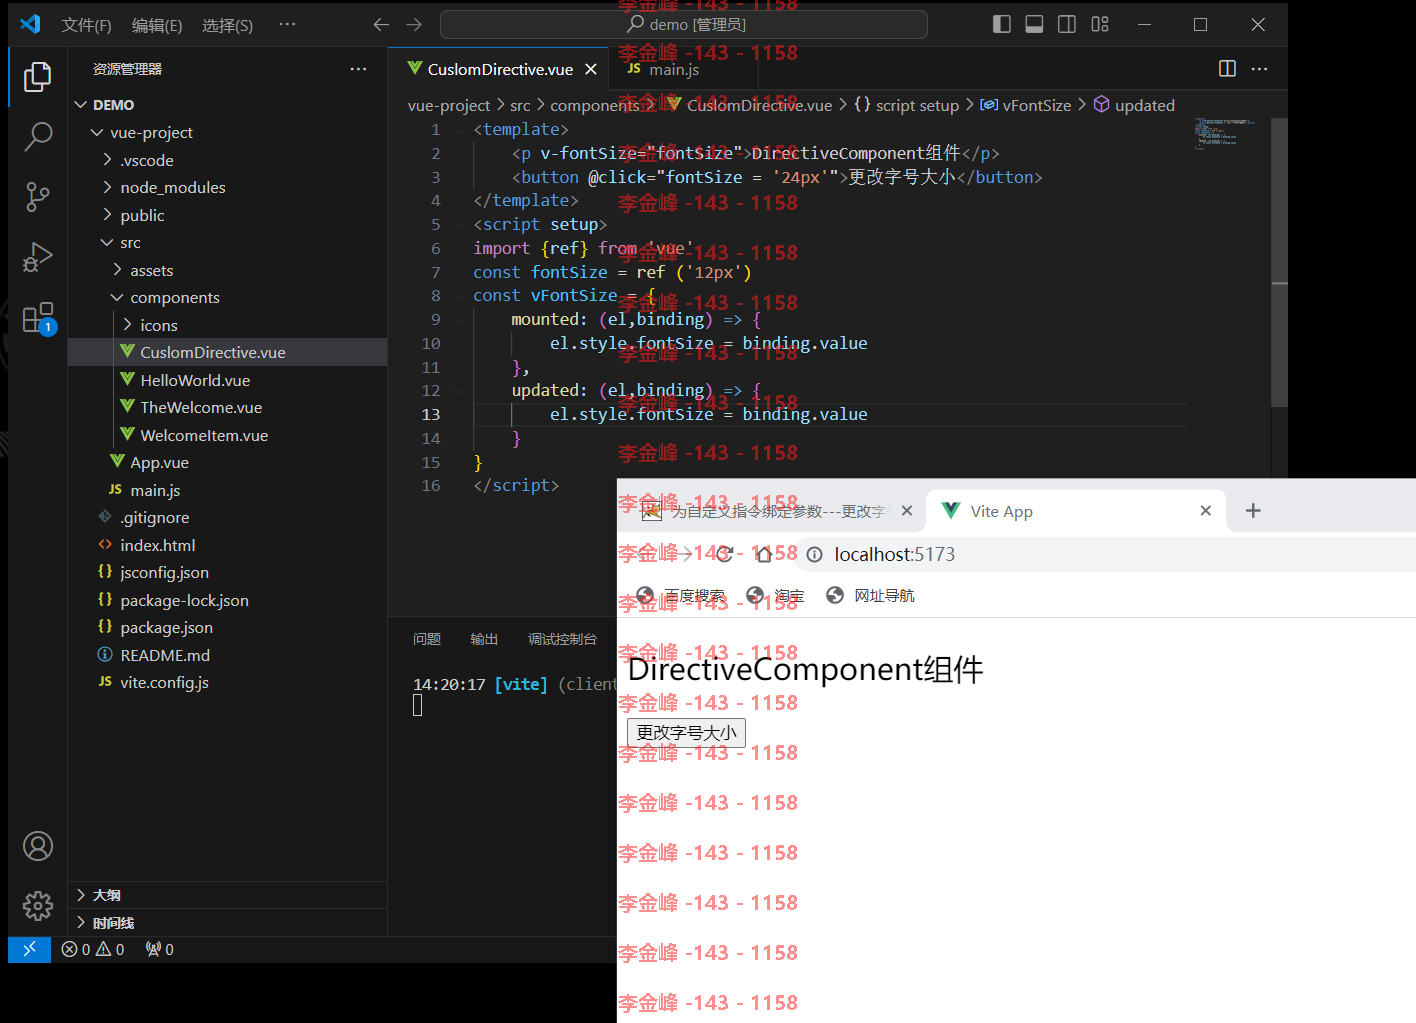Image resolution: width=1416 pixels, height=1023 pixels.
Task: Open the 网址导航 bookmark
Action: click(x=870, y=596)
